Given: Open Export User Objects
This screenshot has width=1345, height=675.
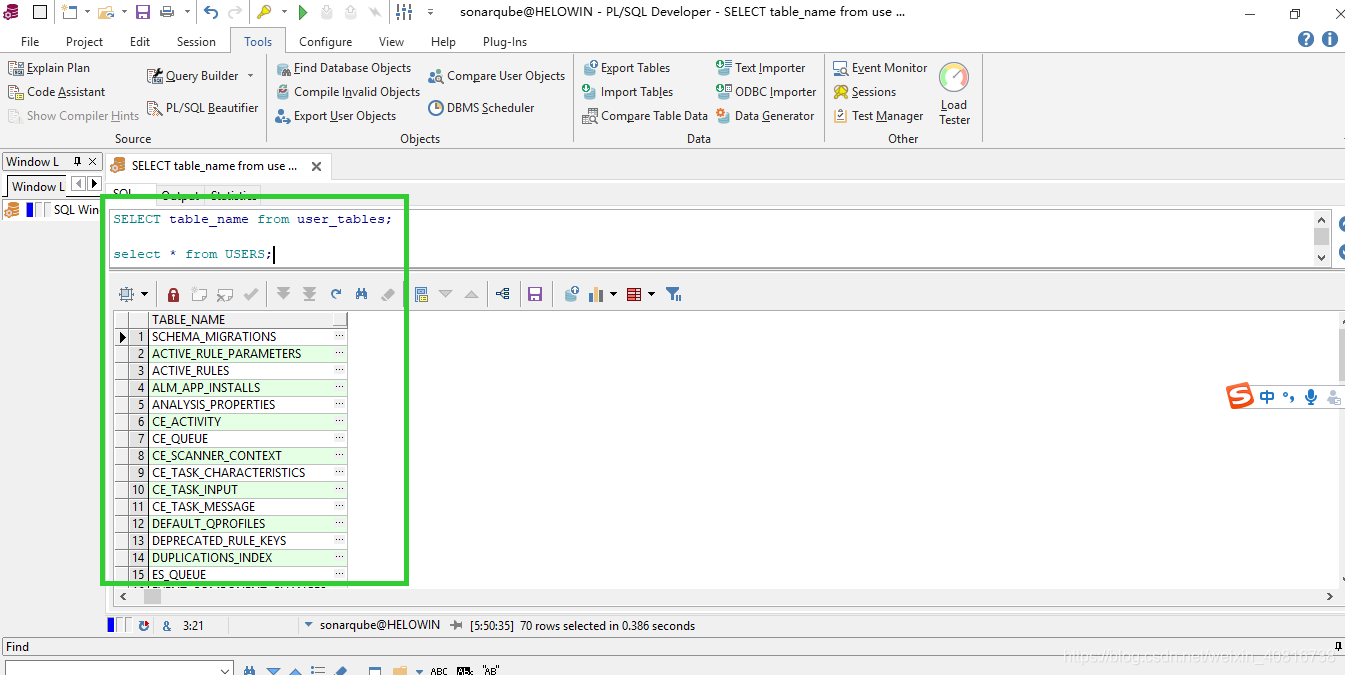Looking at the screenshot, I should tap(335, 116).
